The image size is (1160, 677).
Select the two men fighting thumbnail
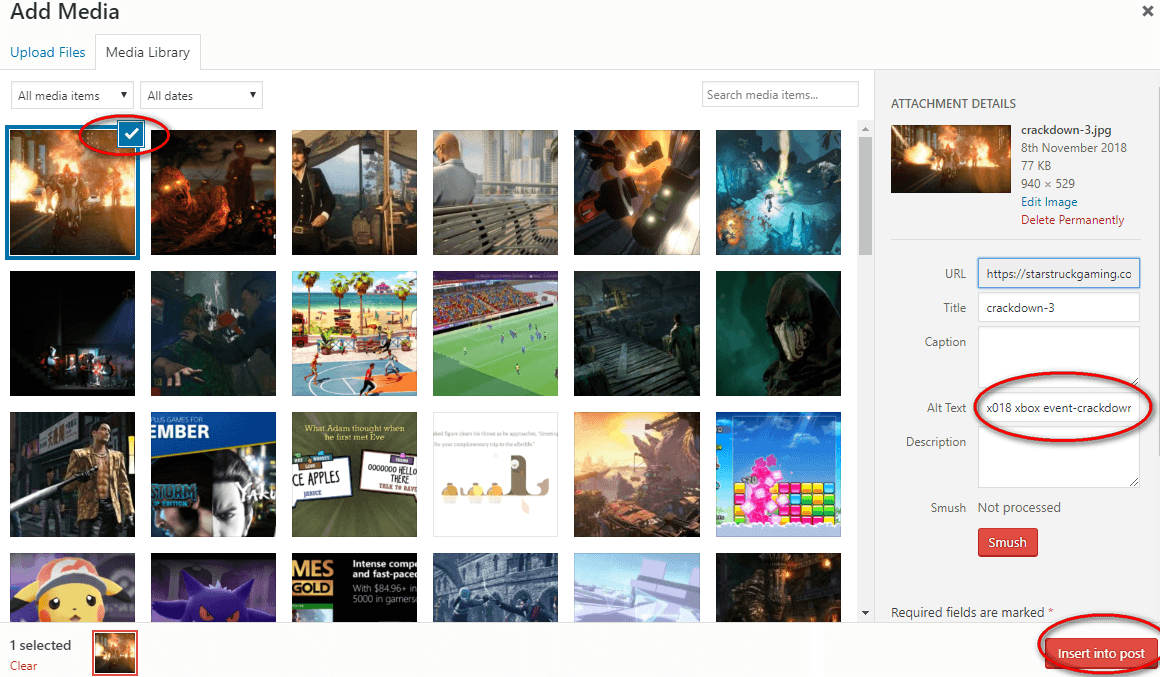click(x=213, y=334)
